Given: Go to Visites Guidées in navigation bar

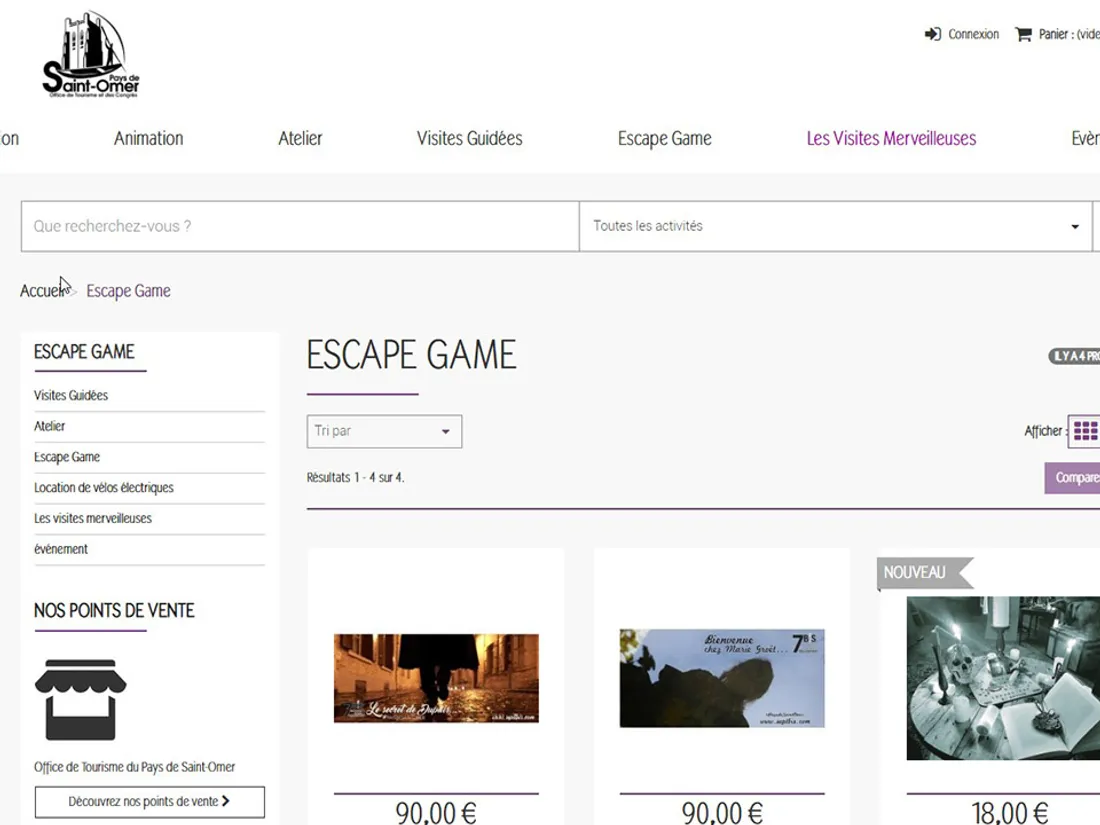Looking at the screenshot, I should (x=469, y=139).
